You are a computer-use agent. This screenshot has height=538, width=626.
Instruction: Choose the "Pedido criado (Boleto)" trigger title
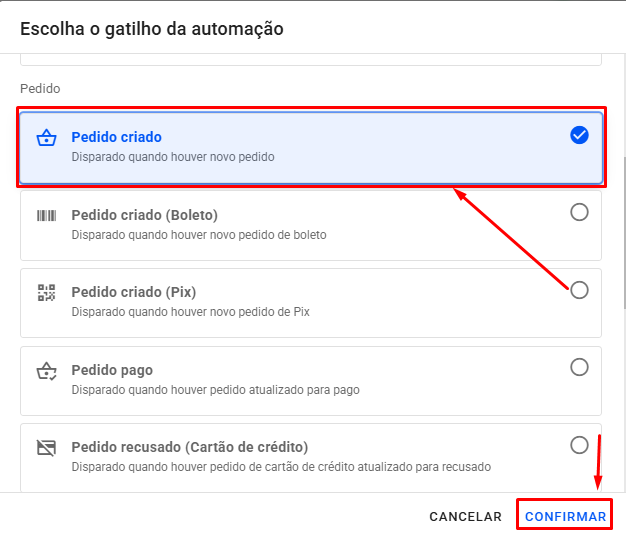point(144,215)
